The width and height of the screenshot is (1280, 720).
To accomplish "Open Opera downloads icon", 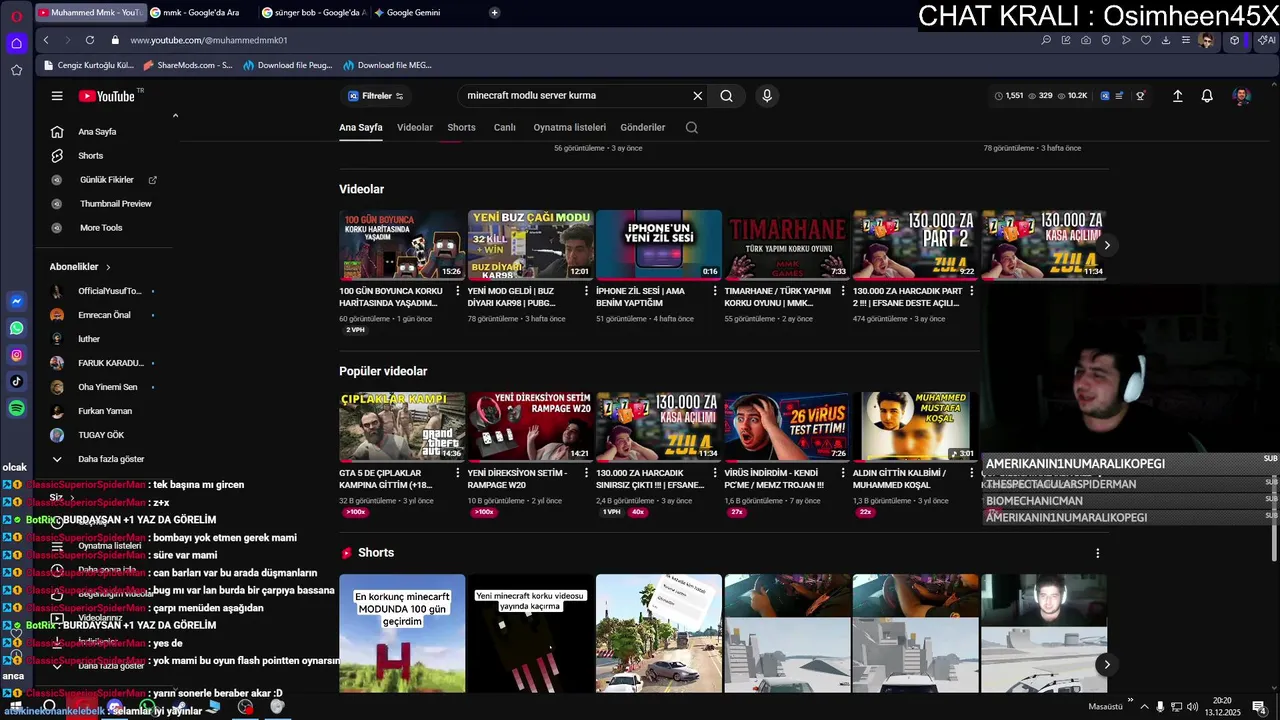I will click(x=1166, y=40).
